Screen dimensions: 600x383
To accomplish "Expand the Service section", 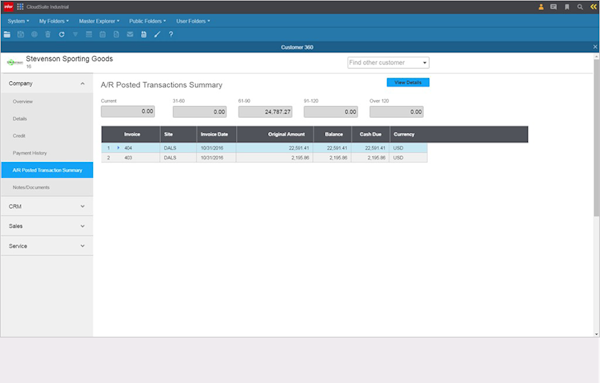I will tap(47, 246).
